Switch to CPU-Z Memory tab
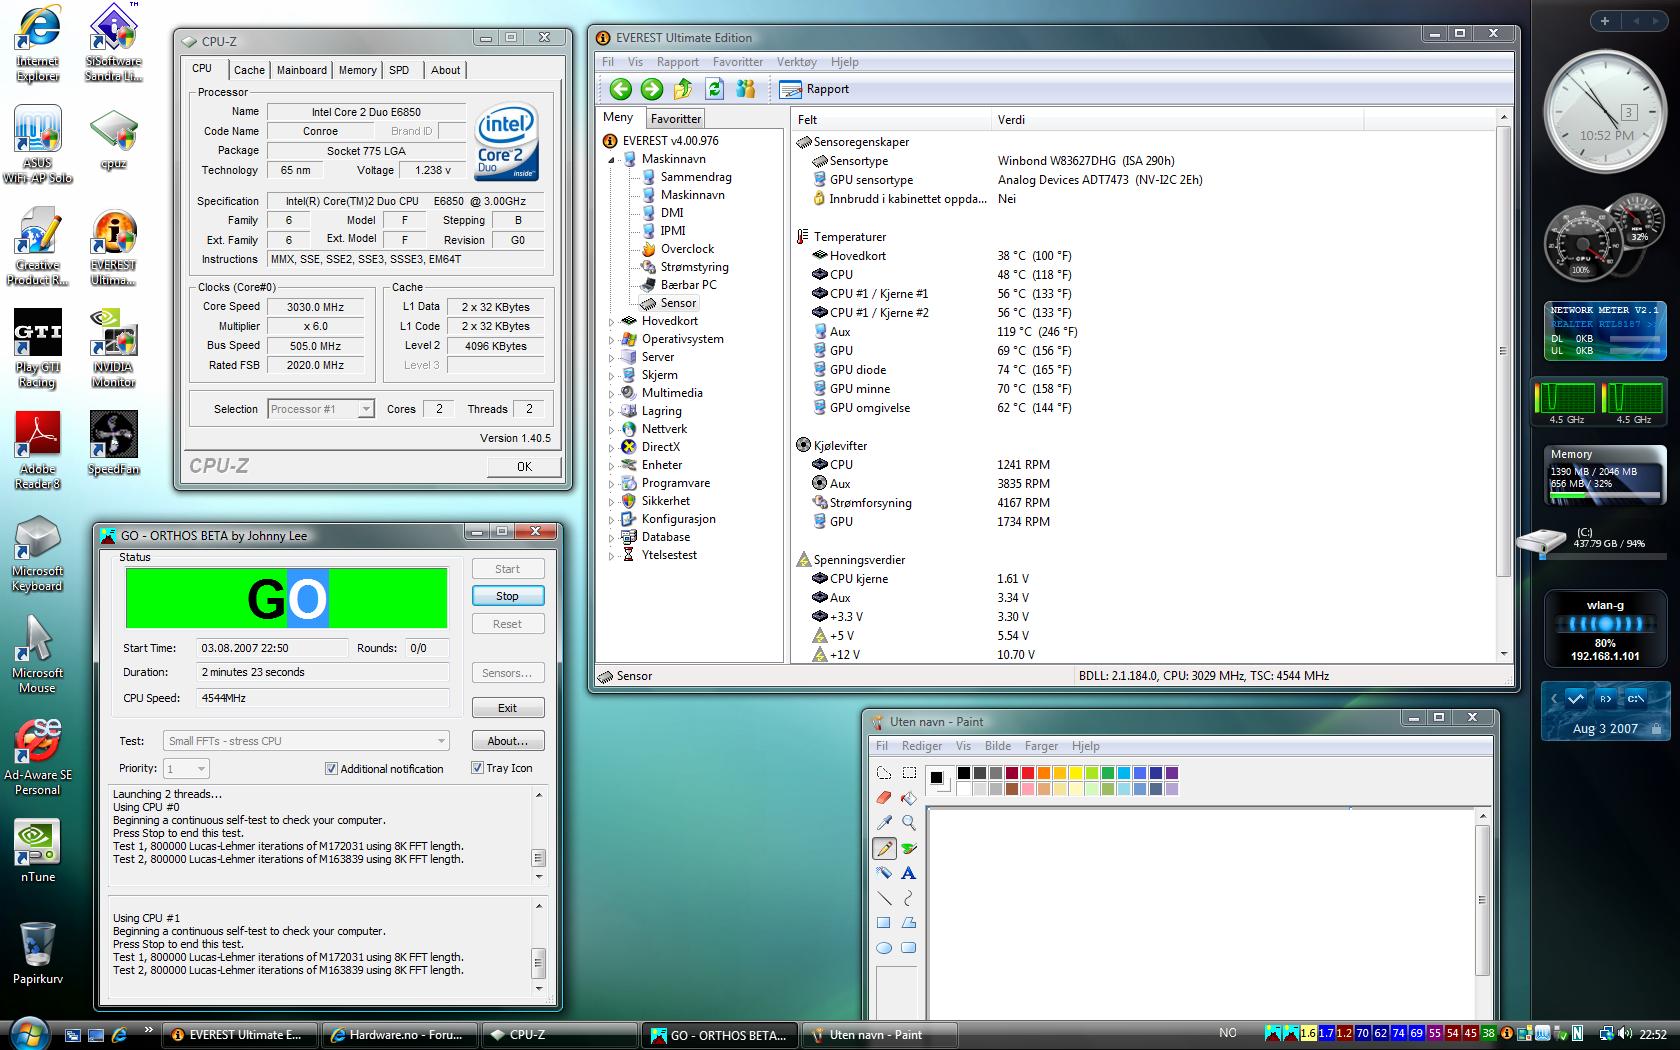Screen dimensions: 1680x1050 [x=357, y=70]
